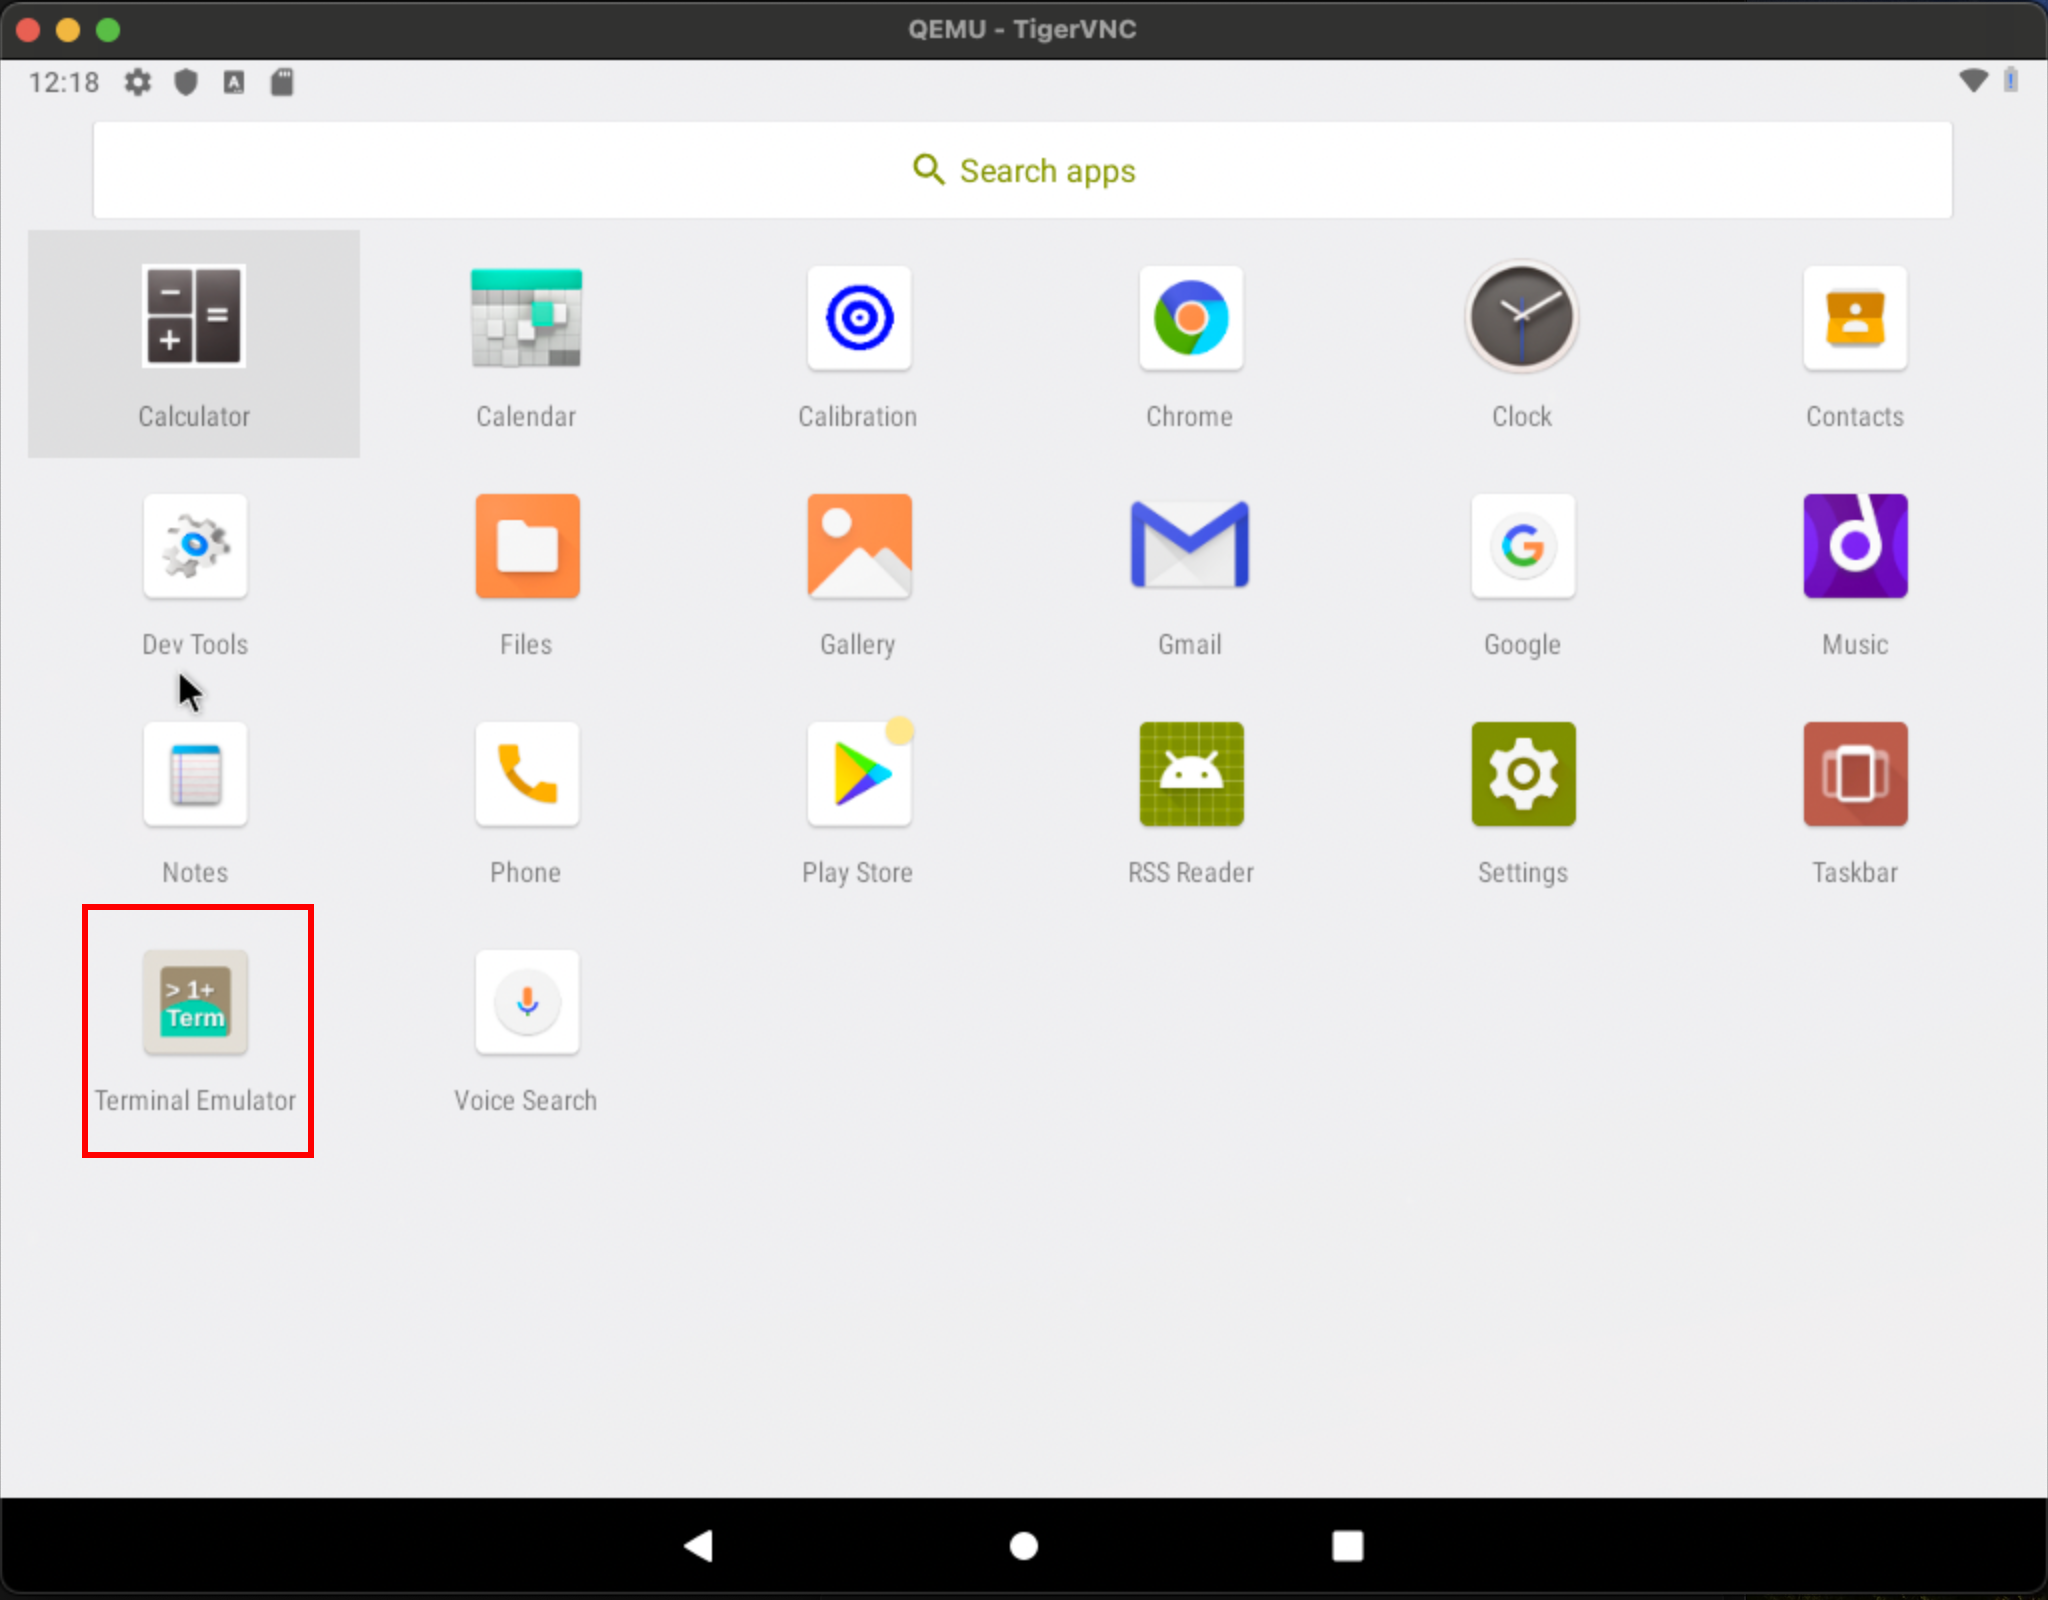Image resolution: width=2048 pixels, height=1600 pixels.
Task: Open the Contacts app
Action: coord(1855,318)
